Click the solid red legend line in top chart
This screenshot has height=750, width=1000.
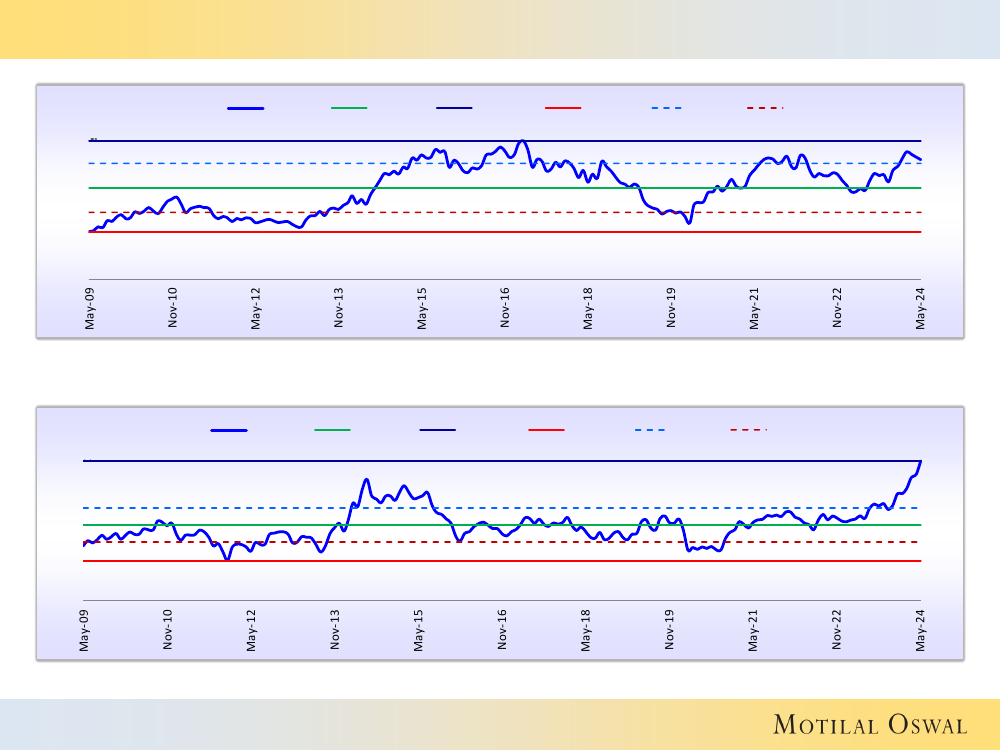click(563, 107)
